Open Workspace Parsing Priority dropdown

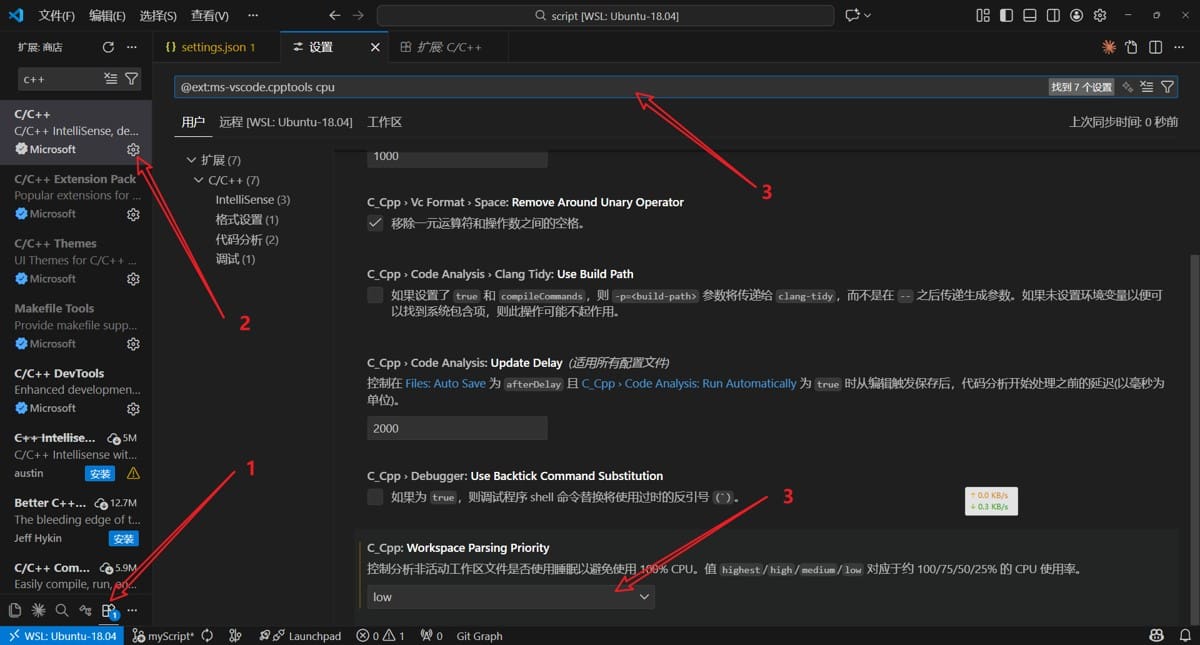coord(511,597)
